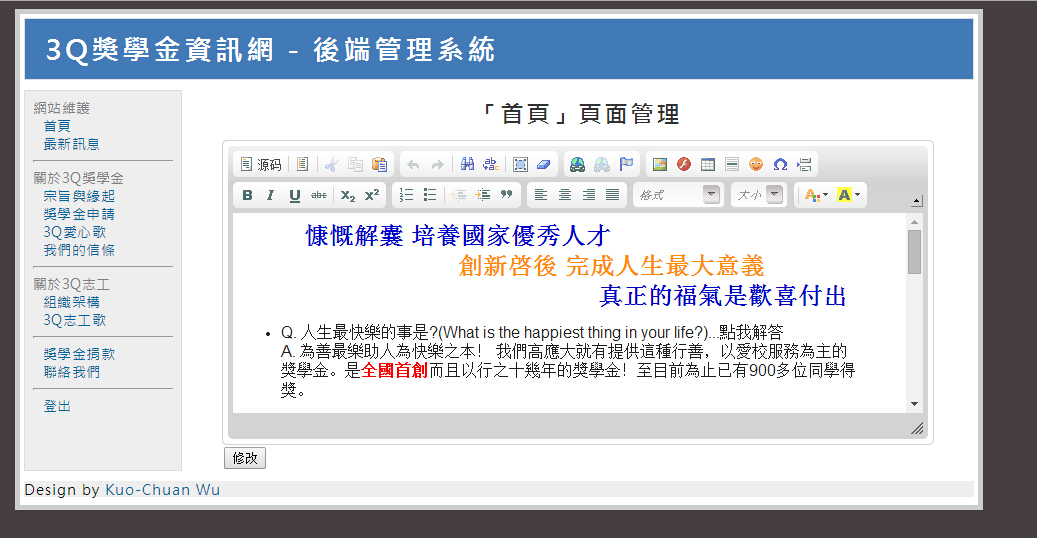Open 聯絡我們 page

(x=71, y=372)
